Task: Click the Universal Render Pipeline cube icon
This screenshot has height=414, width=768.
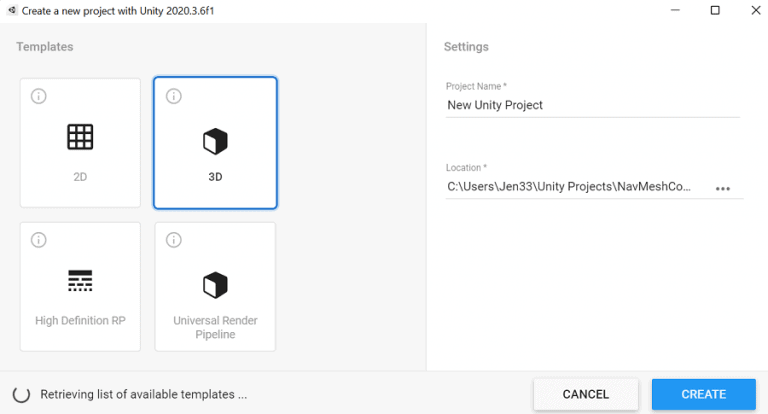Action: click(x=215, y=285)
